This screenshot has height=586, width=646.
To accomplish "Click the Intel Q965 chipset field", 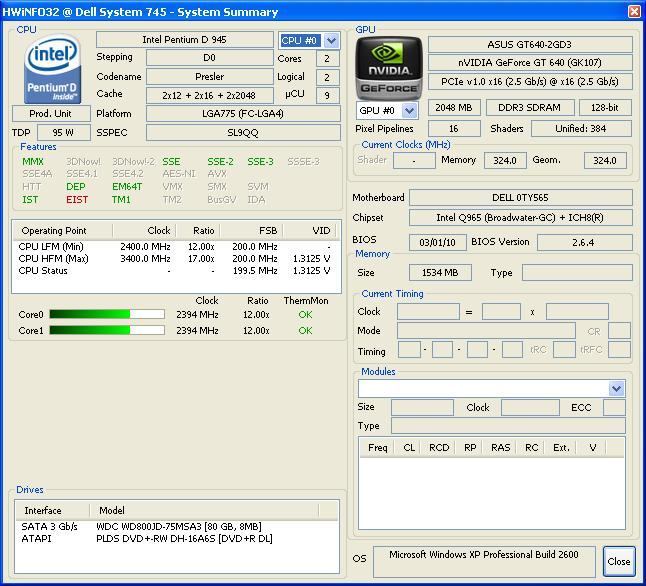I will pyautogui.click(x=520, y=218).
